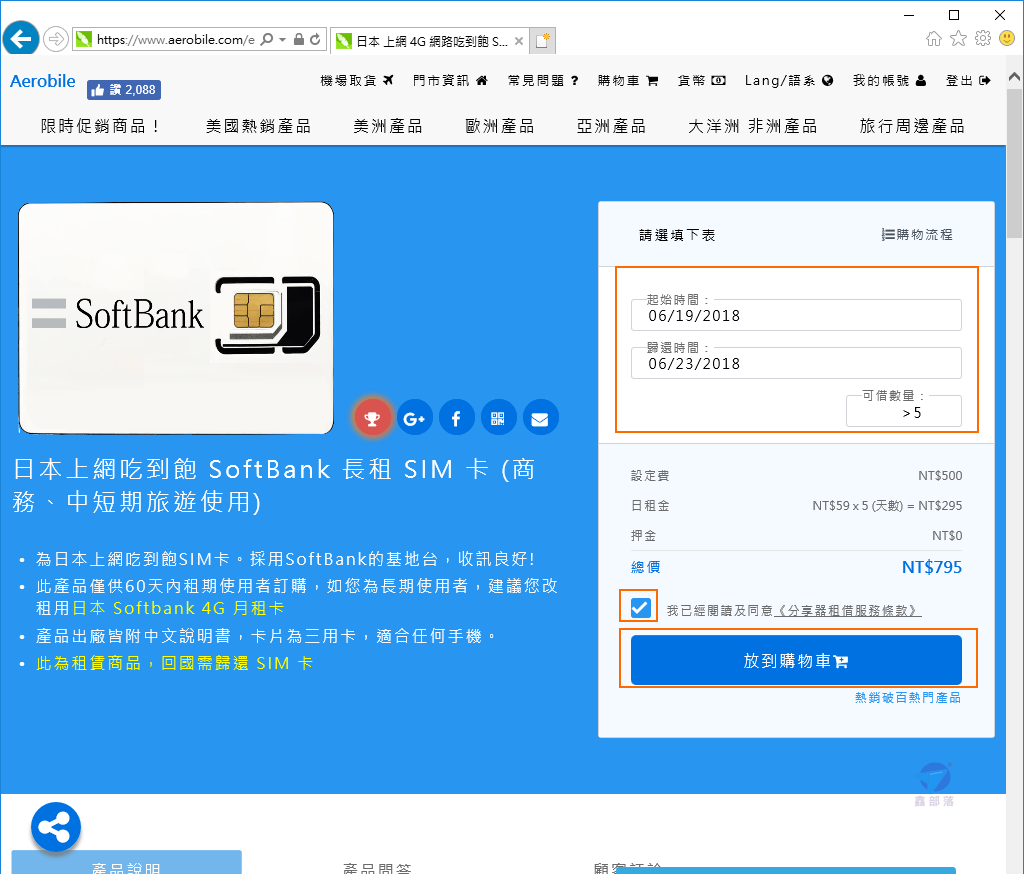Open 美洲產品 category
The height and width of the screenshot is (874, 1024).
point(388,126)
